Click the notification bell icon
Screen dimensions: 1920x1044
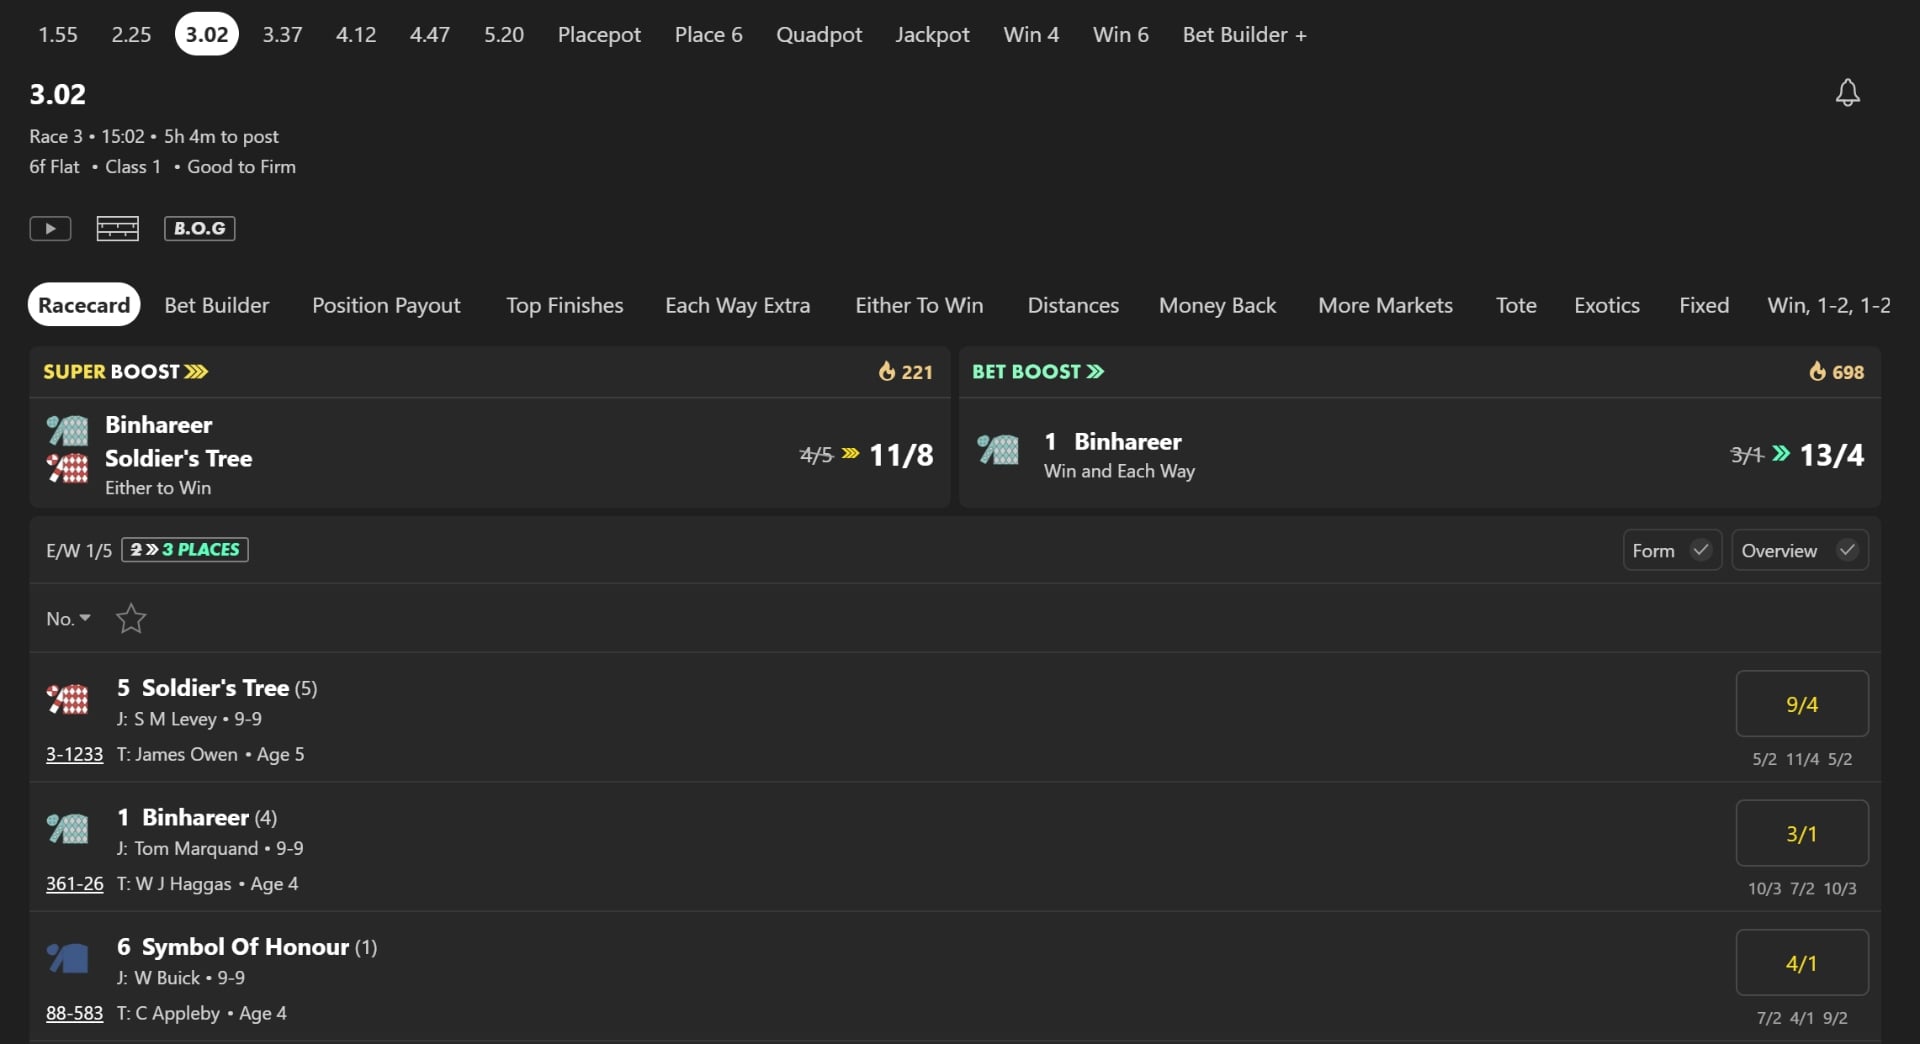point(1847,93)
